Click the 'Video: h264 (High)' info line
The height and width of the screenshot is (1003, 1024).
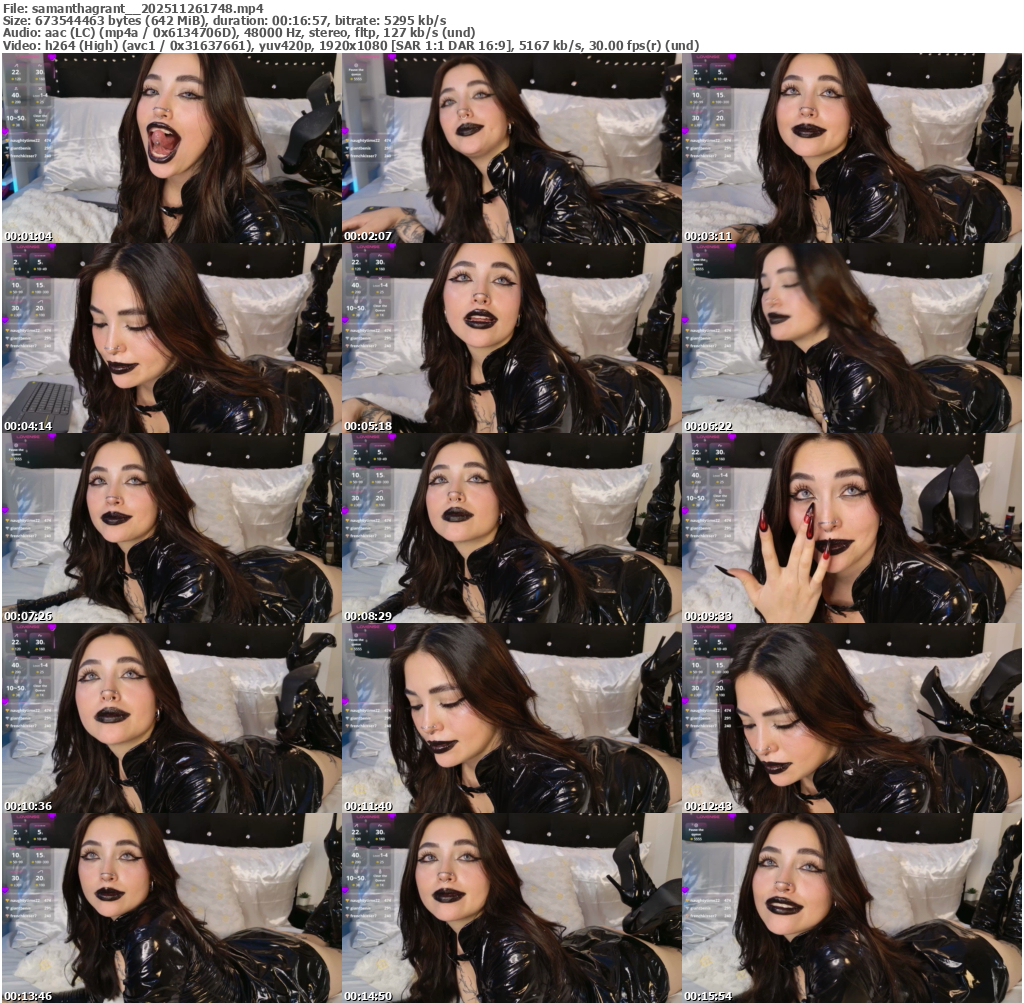coord(351,46)
